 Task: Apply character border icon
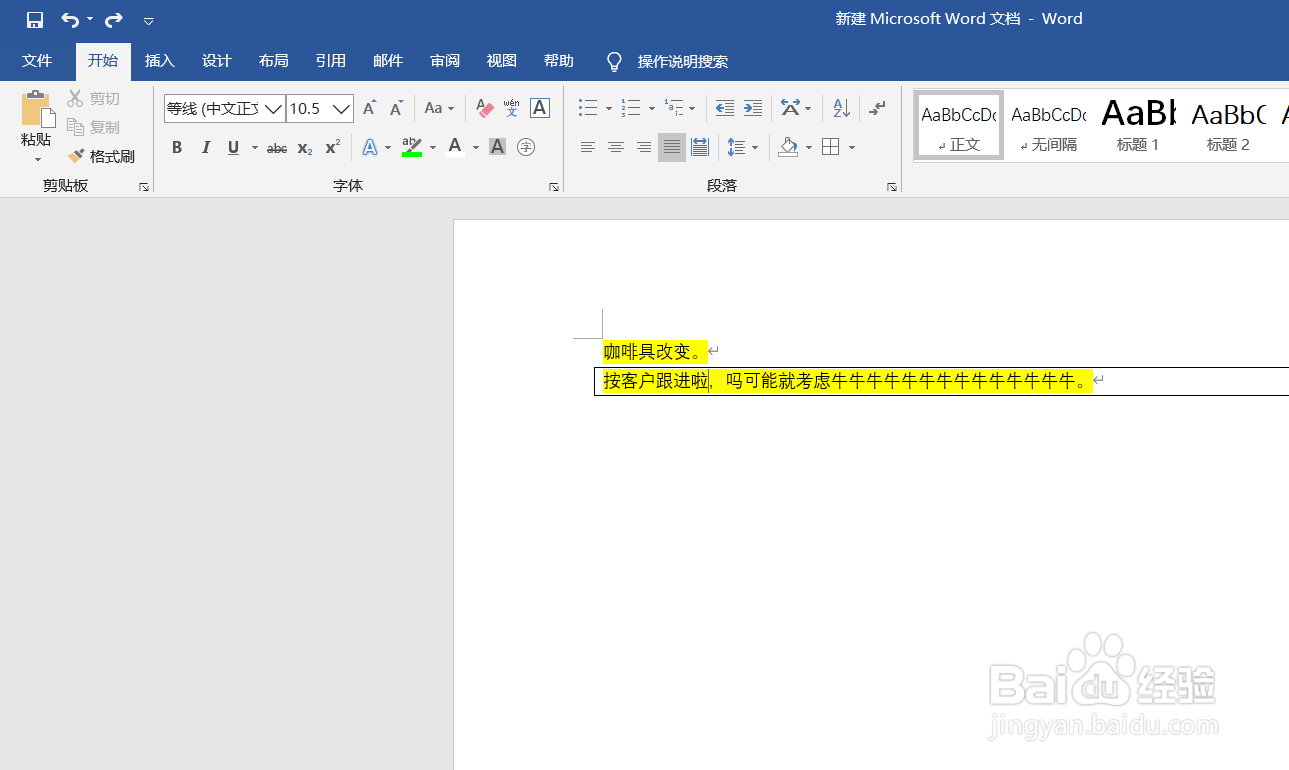pyautogui.click(x=540, y=108)
